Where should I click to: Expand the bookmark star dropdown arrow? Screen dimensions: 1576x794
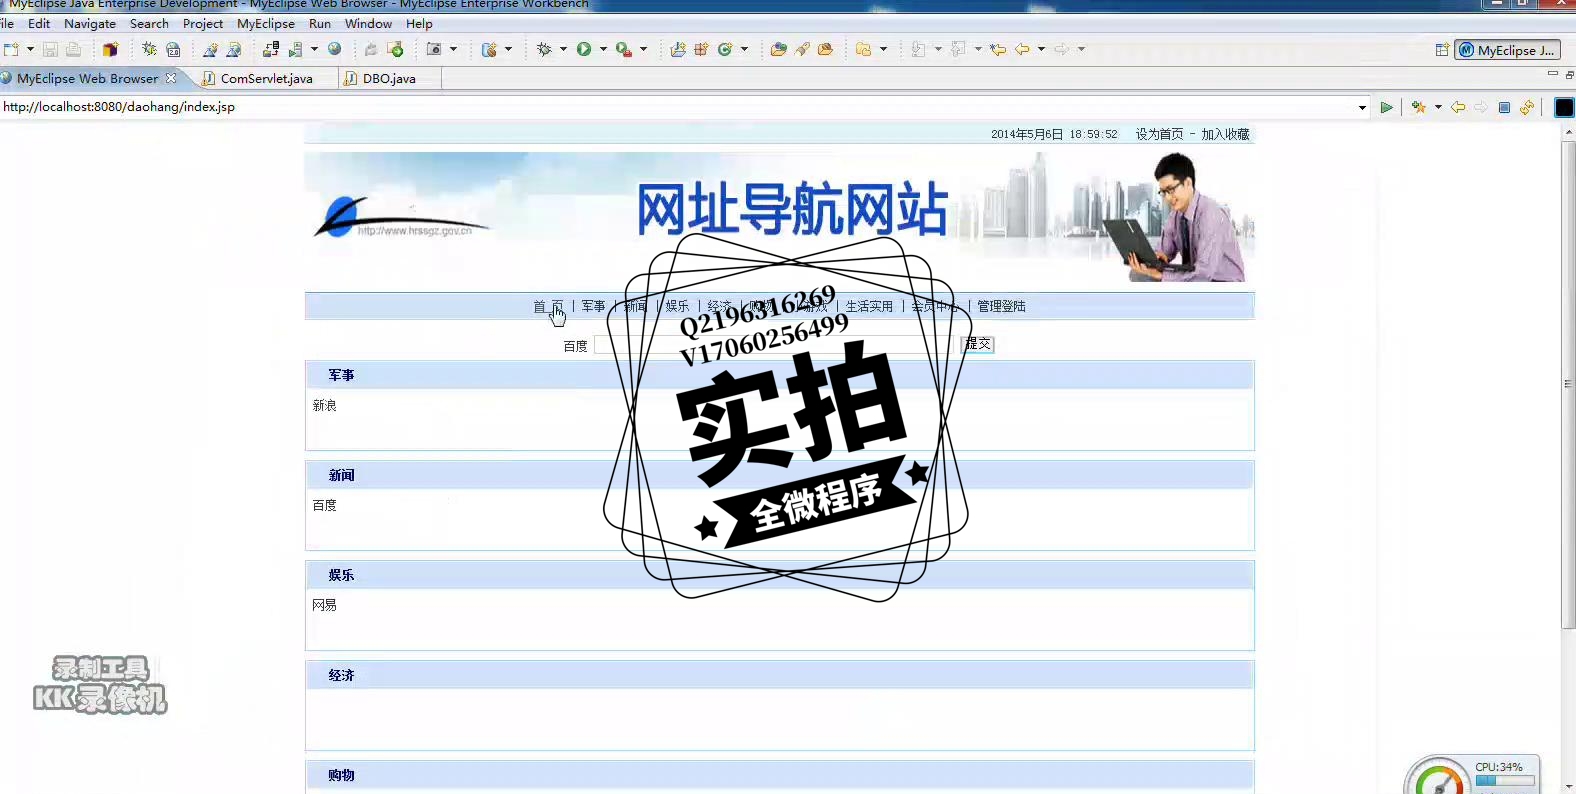point(1438,107)
